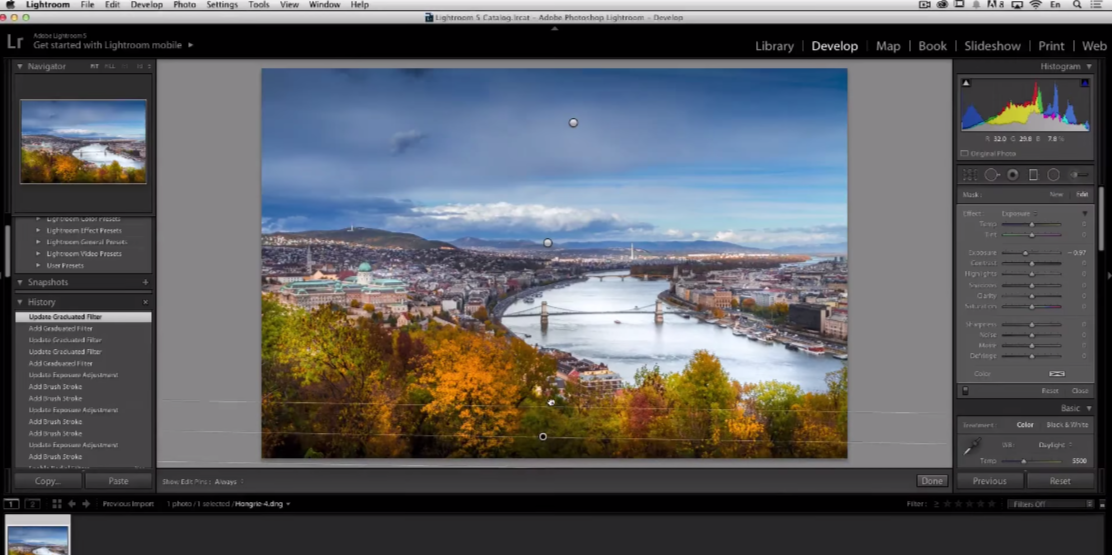
Task: Open the WB Daylight preset dropdown
Action: click(x=1054, y=444)
